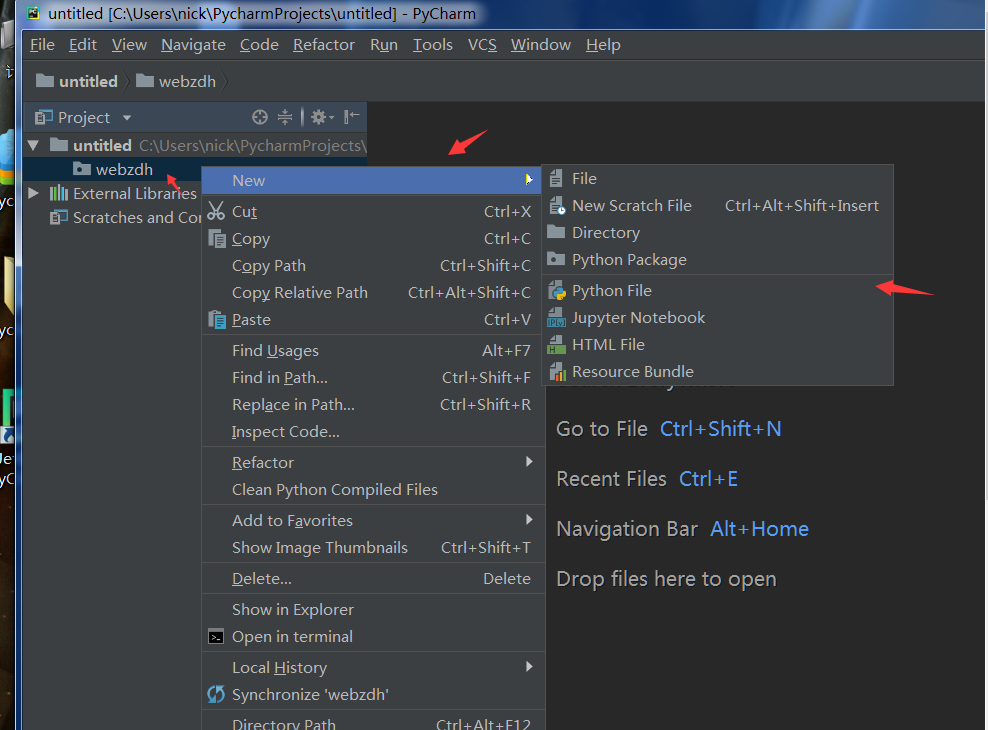The width and height of the screenshot is (988, 730).
Task: Open the Navigate menu
Action: tap(193, 45)
